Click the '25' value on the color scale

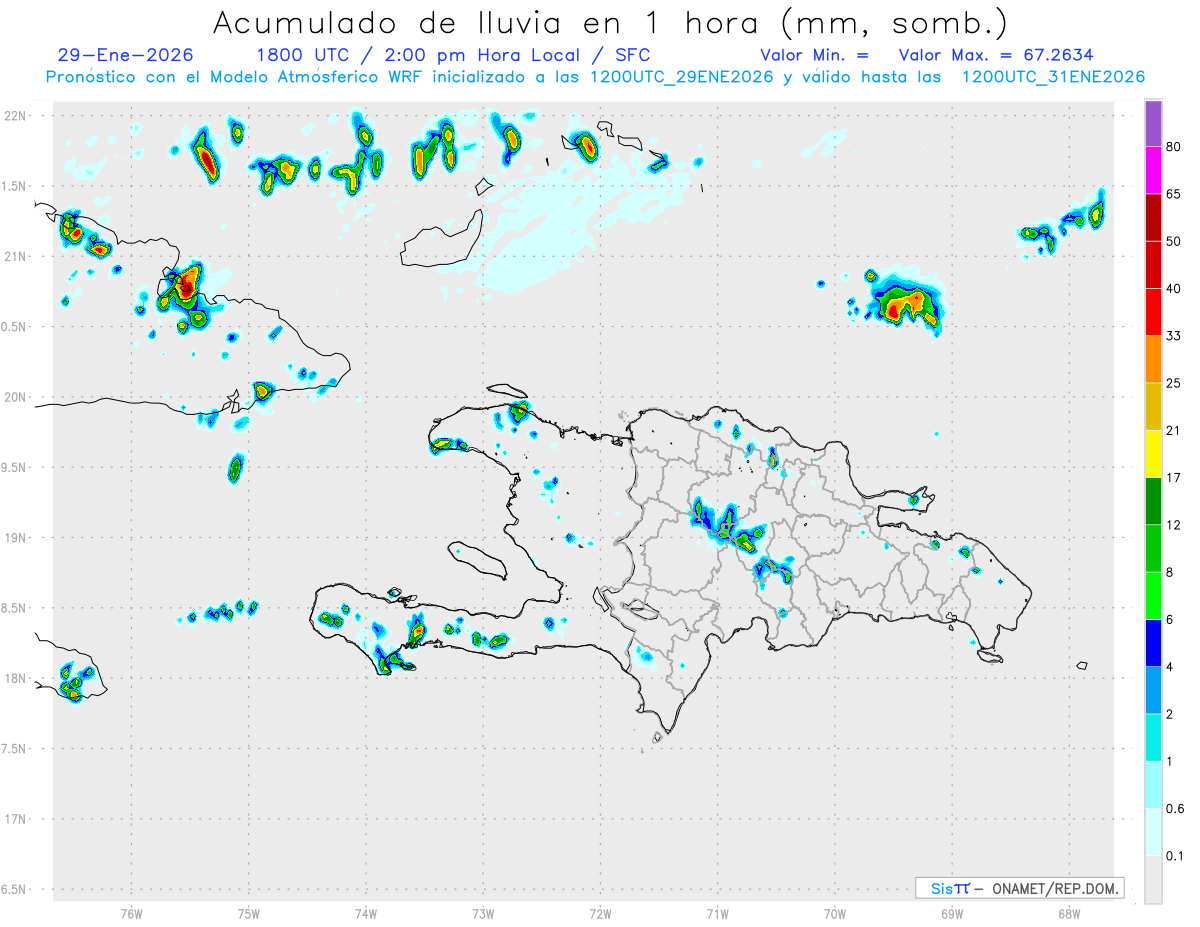1174,383
